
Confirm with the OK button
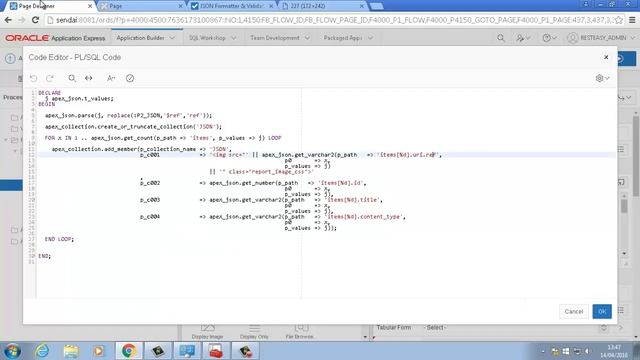point(602,311)
